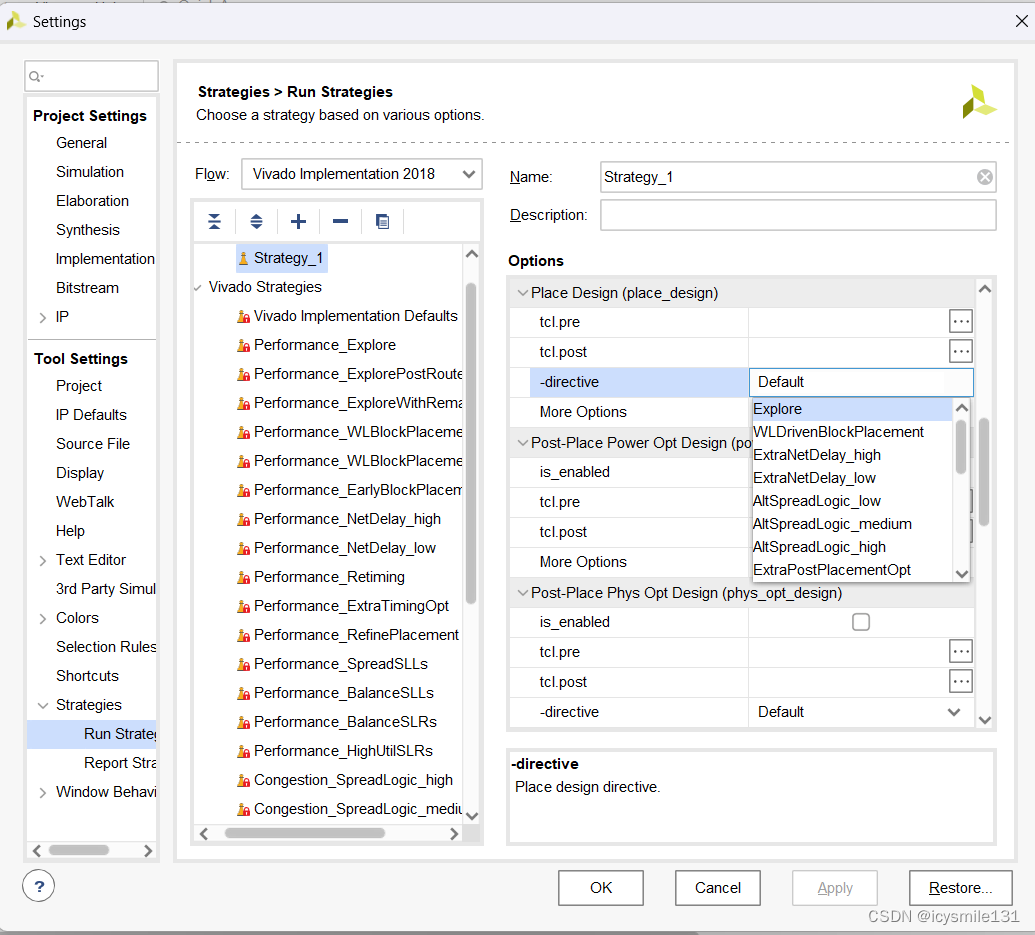Click Options panel scroll down arrow
This screenshot has width=1035, height=935.
(985, 721)
